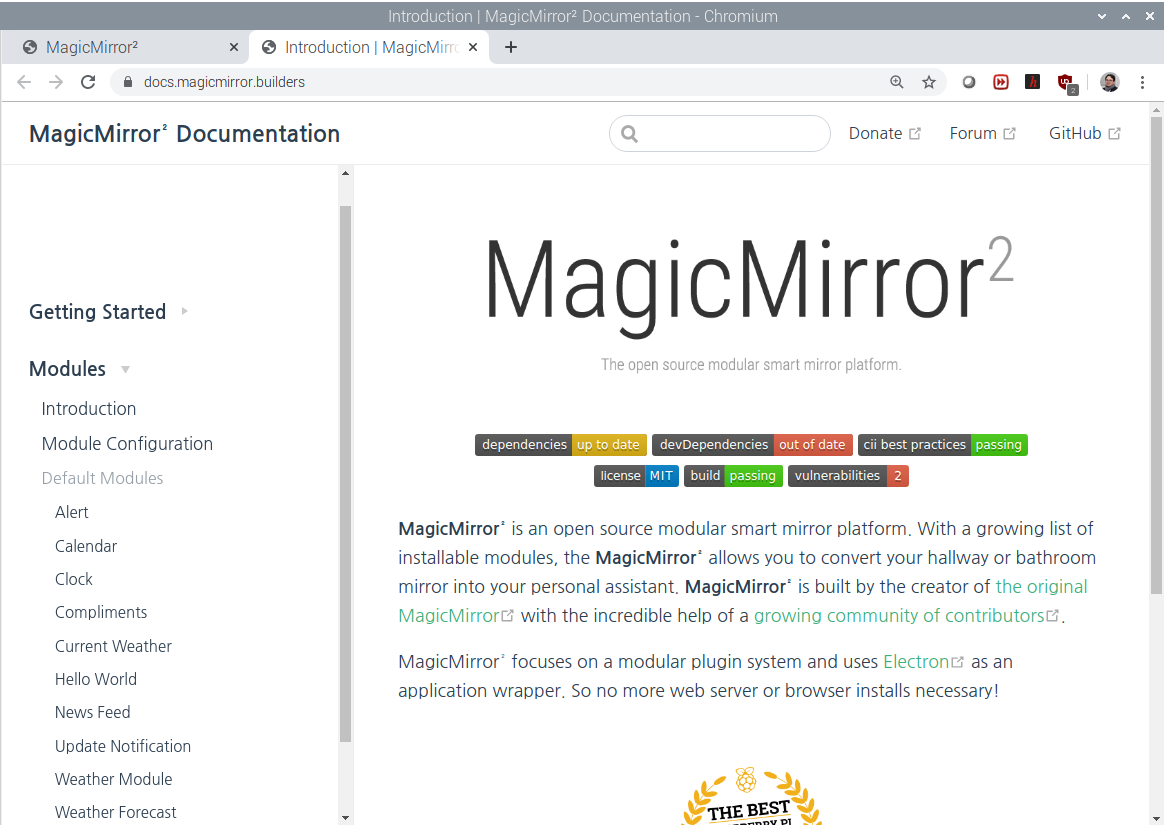Open the Current Weather module page
The image size is (1164, 827).
(113, 647)
